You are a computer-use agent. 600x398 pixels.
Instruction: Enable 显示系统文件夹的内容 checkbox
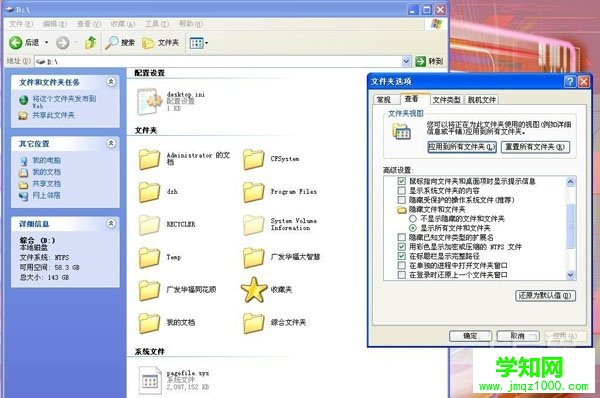click(x=401, y=190)
